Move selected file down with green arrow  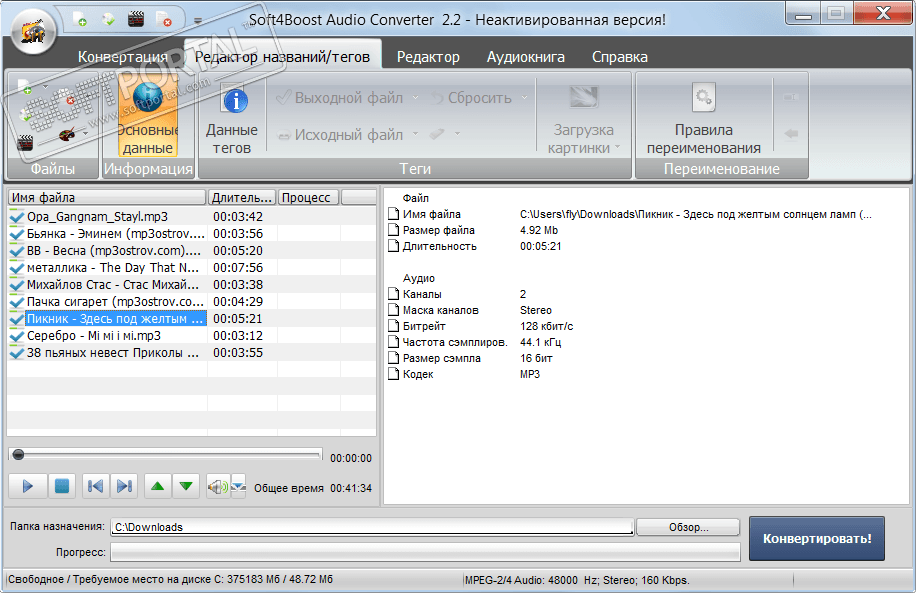186,486
